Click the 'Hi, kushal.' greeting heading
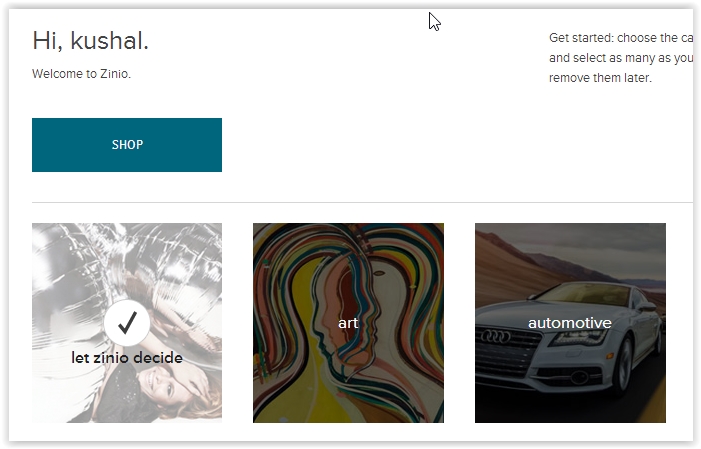 tap(90, 41)
